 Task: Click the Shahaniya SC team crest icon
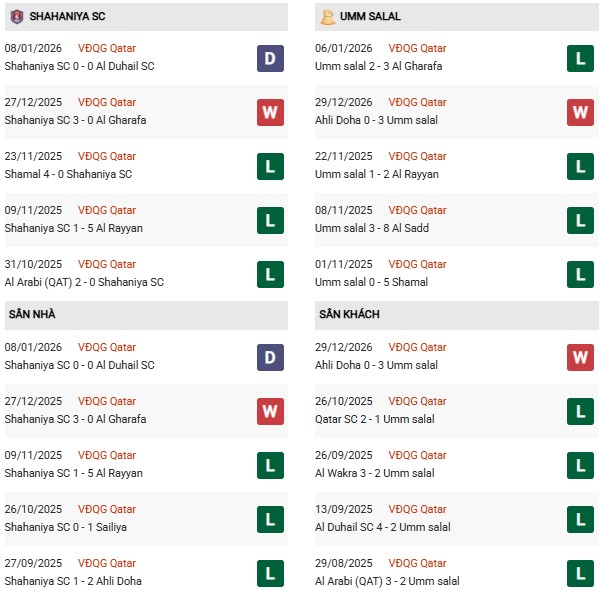[17, 17]
